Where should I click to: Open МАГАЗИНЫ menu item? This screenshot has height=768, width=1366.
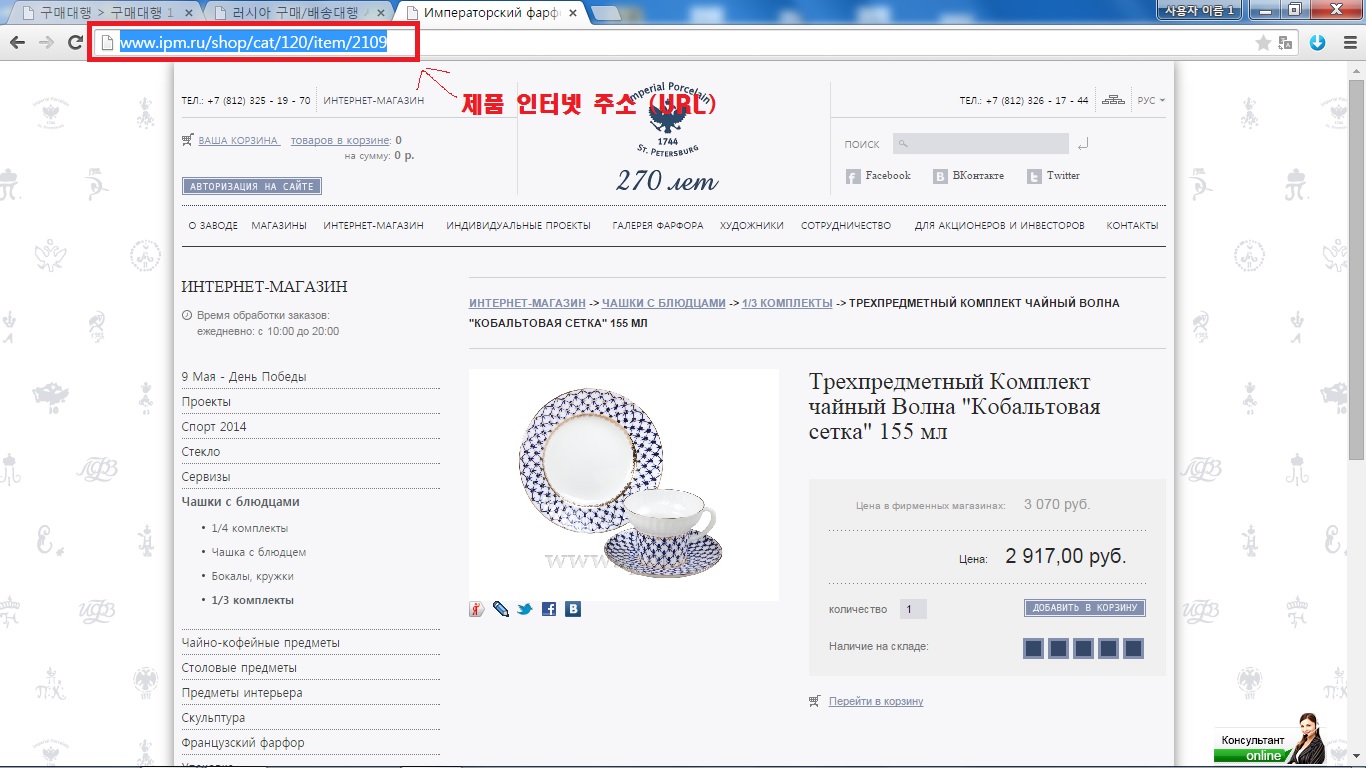pos(279,226)
